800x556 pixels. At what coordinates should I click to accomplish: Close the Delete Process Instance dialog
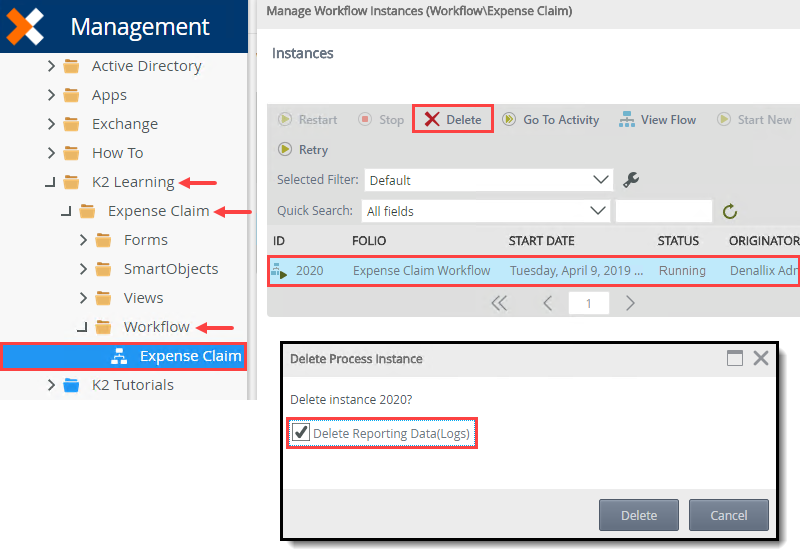tap(761, 358)
